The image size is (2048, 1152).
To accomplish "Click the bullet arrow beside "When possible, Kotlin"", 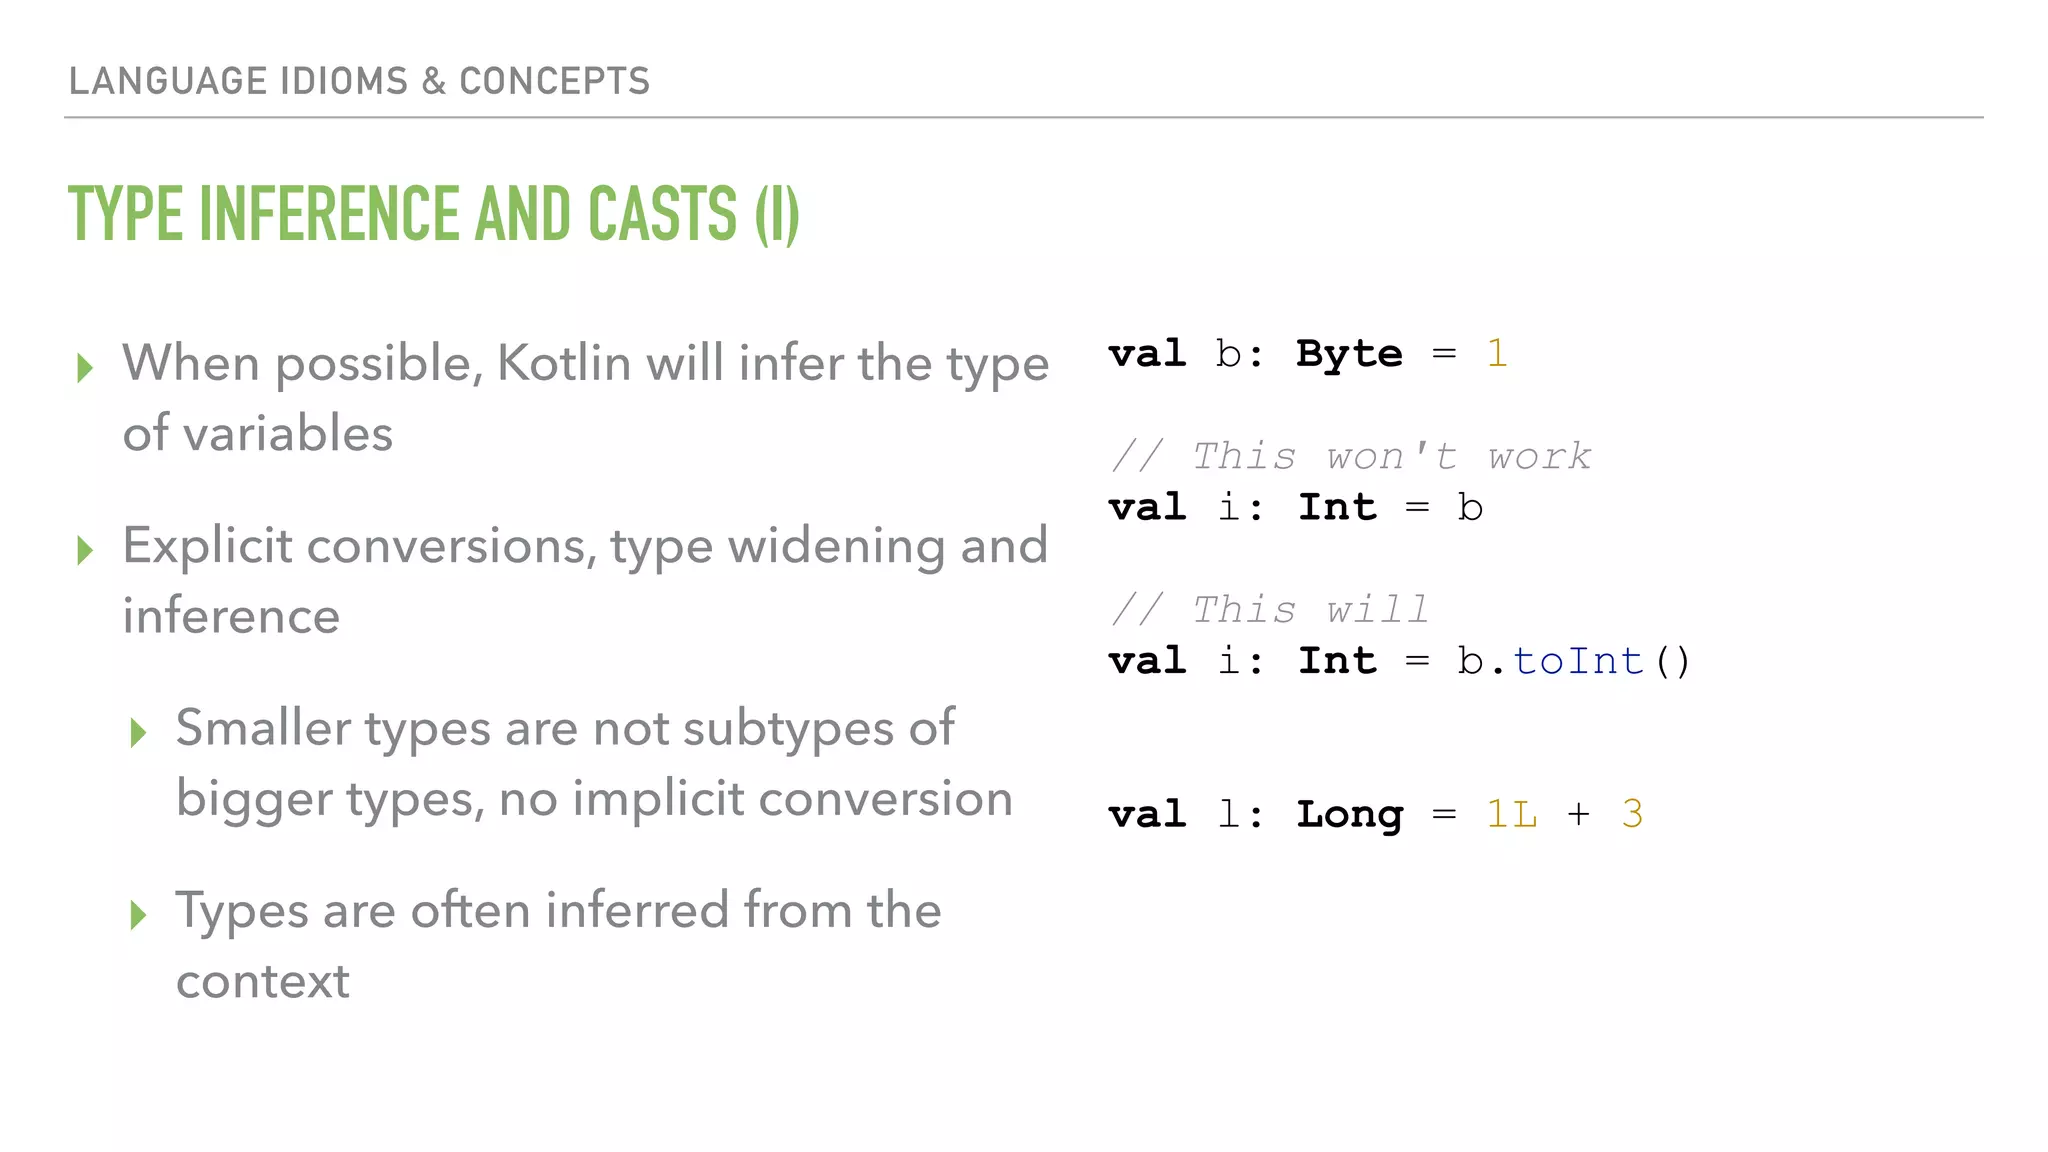I will tap(85, 368).
